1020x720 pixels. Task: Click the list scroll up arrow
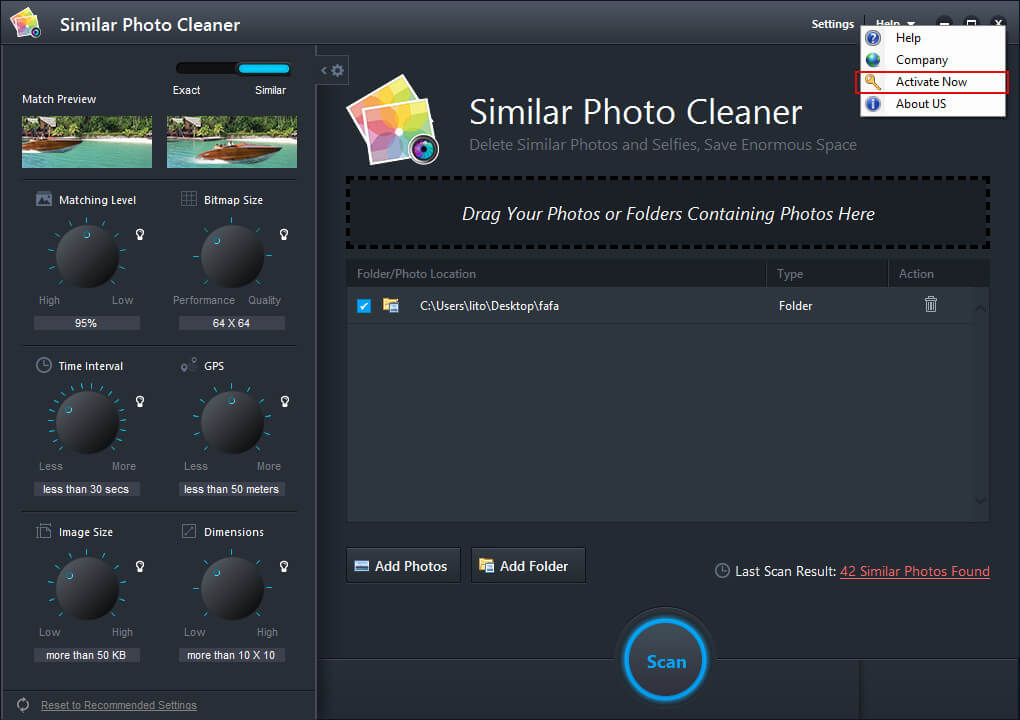pos(980,308)
